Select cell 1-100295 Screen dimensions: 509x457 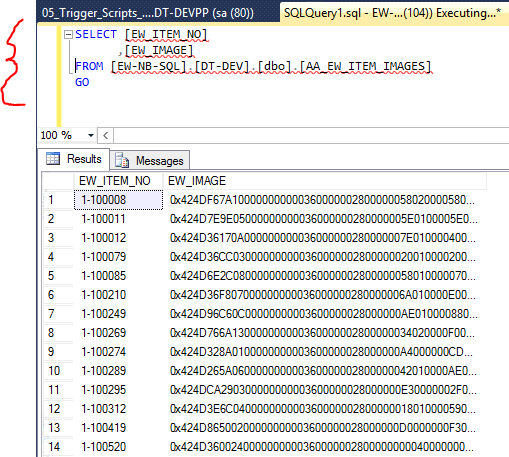[x=118, y=390]
